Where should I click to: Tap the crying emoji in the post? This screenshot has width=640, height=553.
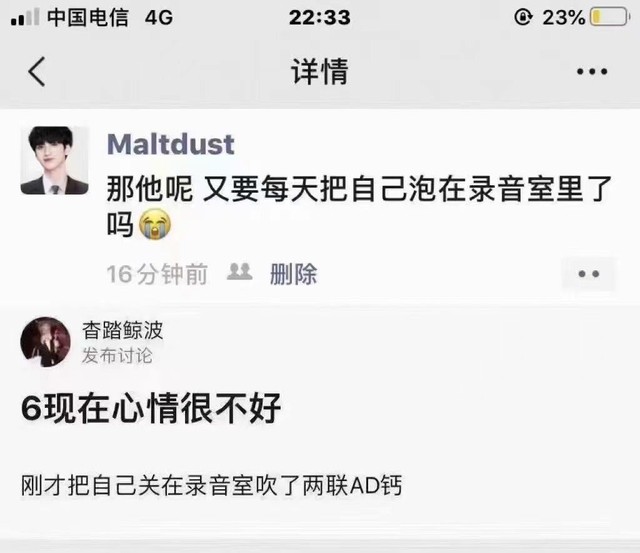pyautogui.click(x=155, y=224)
